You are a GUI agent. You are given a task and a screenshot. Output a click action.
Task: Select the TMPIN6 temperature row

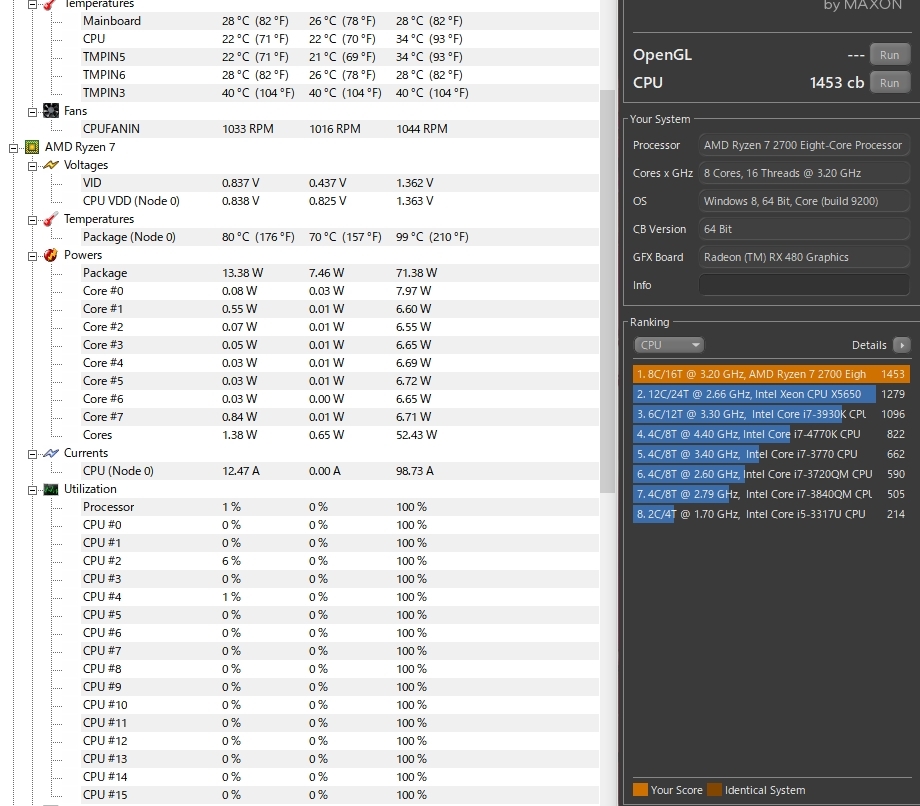point(340,75)
